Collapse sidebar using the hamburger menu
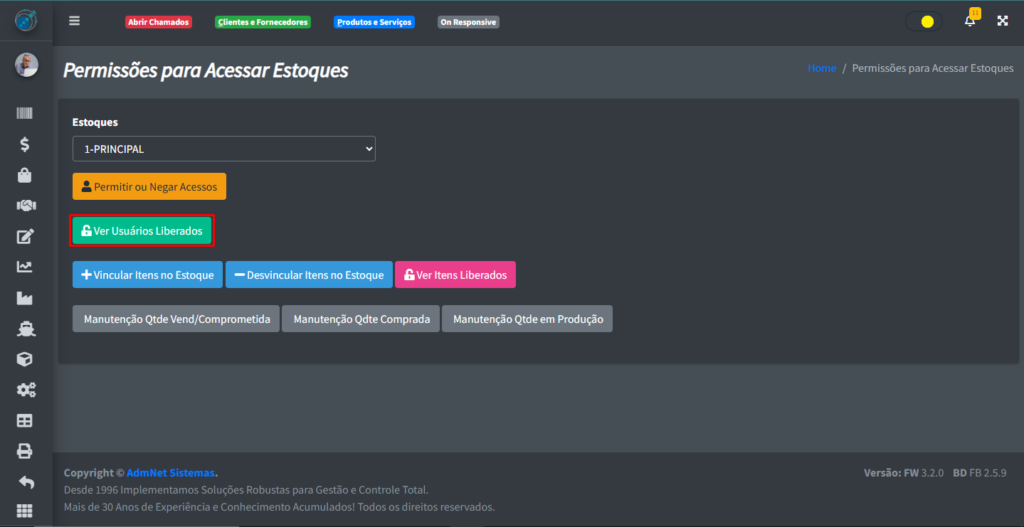The height and width of the screenshot is (527, 1024). tap(74, 21)
